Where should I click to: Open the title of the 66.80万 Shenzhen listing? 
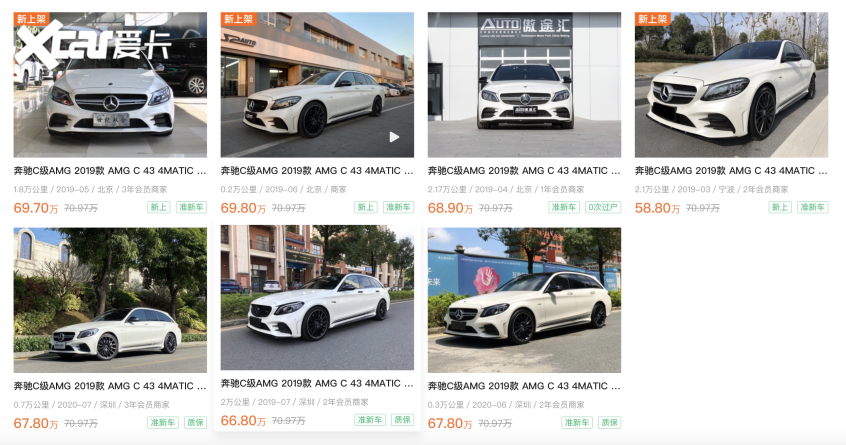(x=317, y=384)
